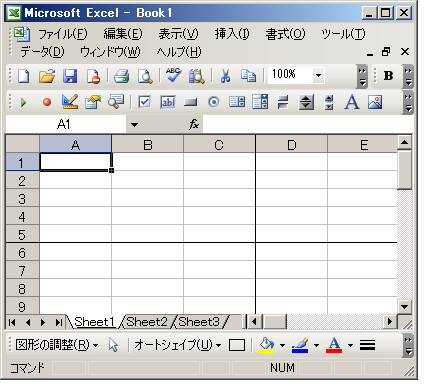Click the View Code magnifier icon
The image size is (438, 390).
click(116, 102)
